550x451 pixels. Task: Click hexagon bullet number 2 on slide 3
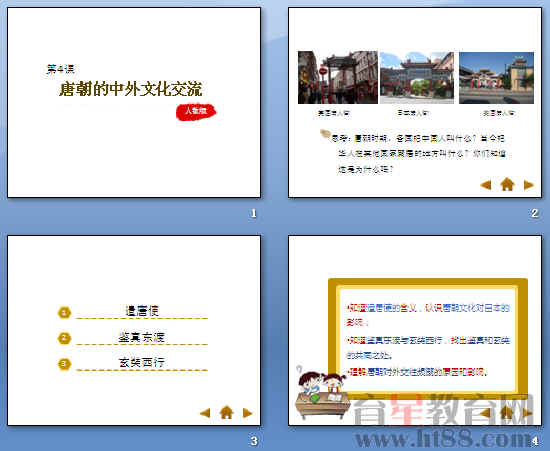[64, 338]
